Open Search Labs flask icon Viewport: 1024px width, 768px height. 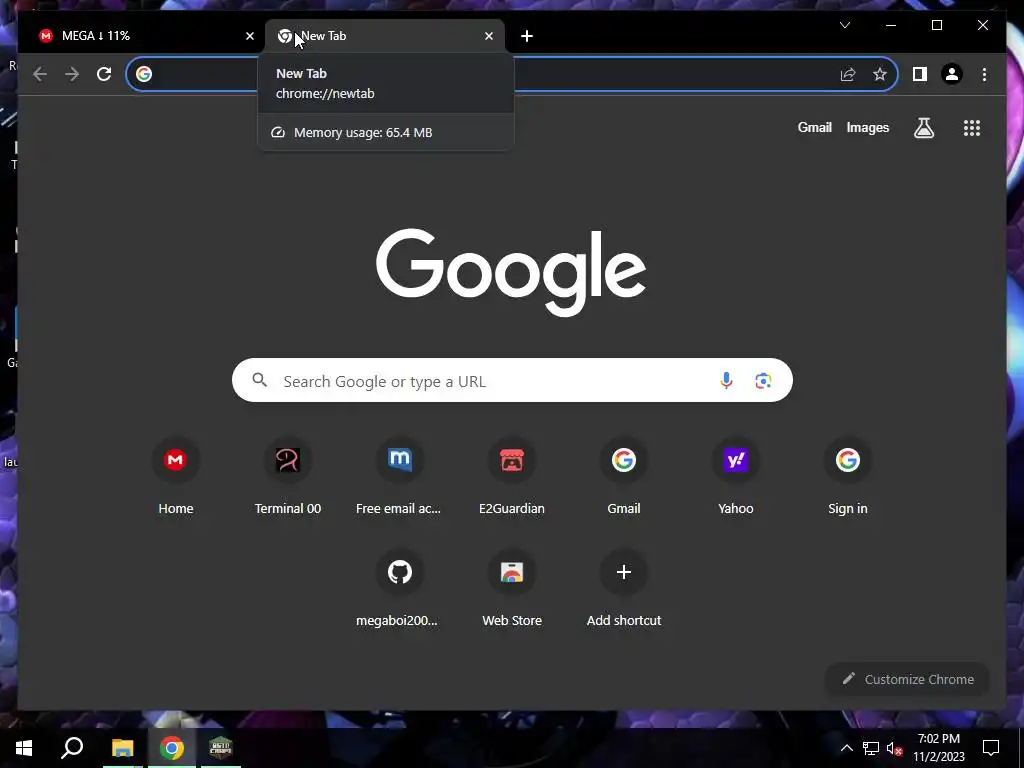pyautogui.click(x=923, y=128)
